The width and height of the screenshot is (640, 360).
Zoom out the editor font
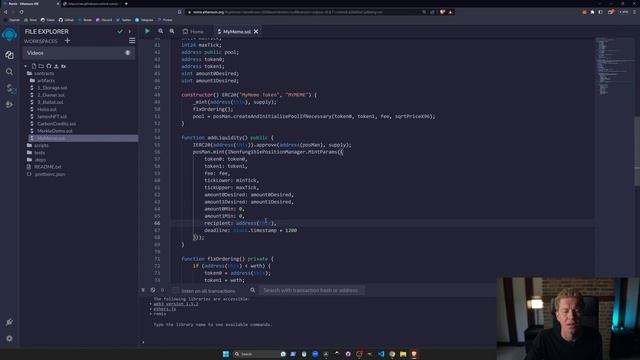(161, 31)
